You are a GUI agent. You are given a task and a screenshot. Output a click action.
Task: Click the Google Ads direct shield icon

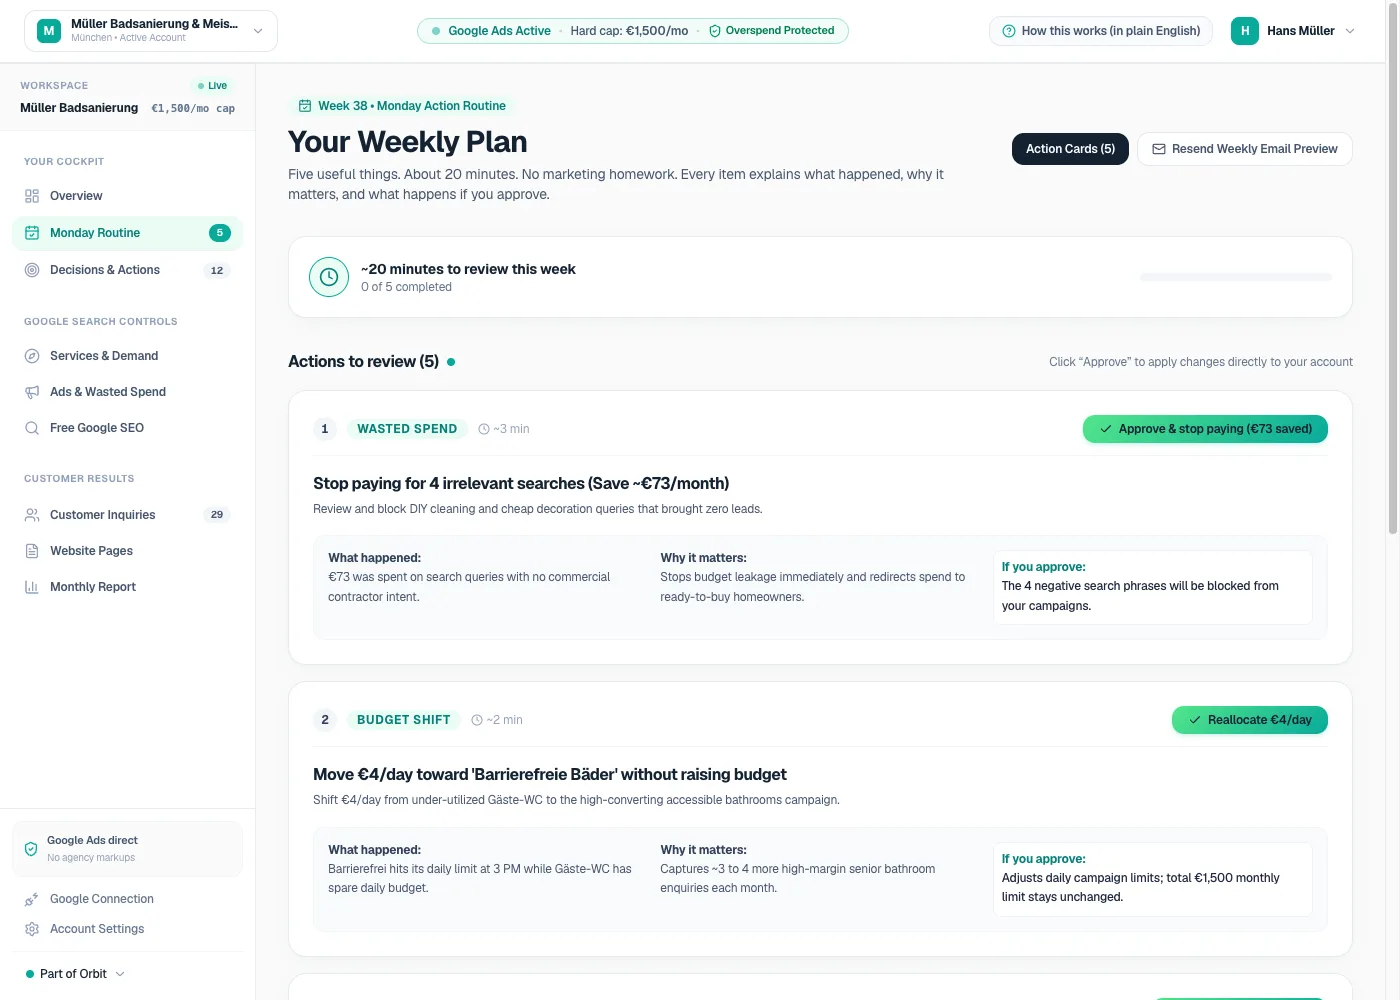click(31, 849)
